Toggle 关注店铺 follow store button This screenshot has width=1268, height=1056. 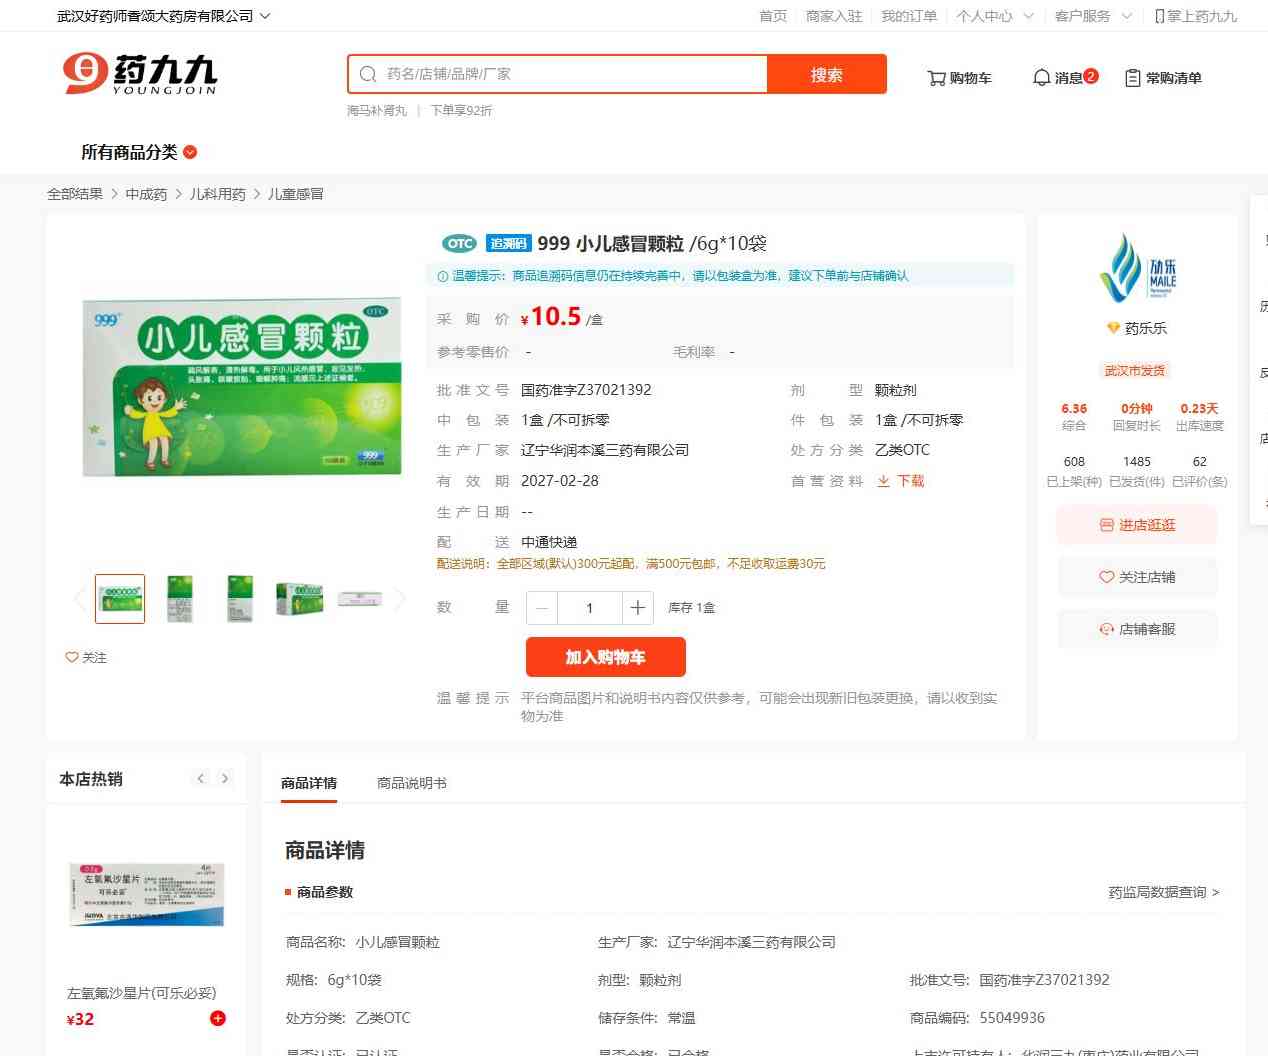coord(1137,577)
